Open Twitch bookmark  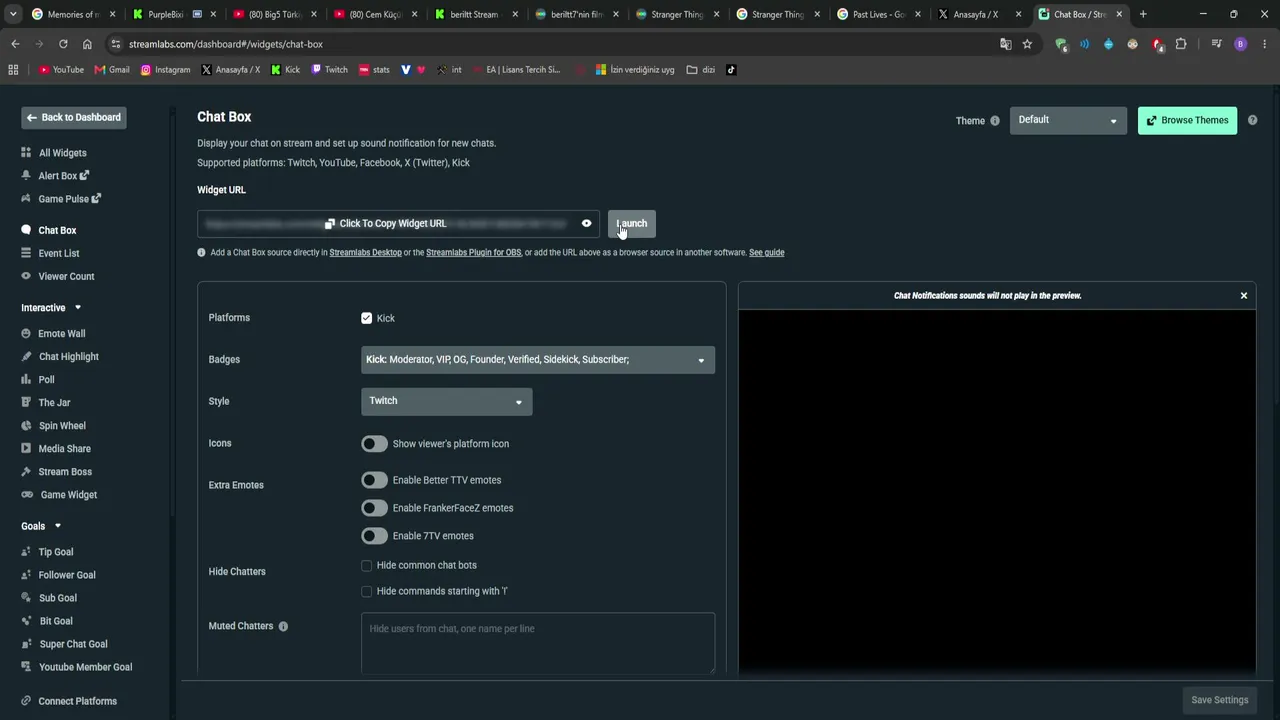click(x=330, y=70)
